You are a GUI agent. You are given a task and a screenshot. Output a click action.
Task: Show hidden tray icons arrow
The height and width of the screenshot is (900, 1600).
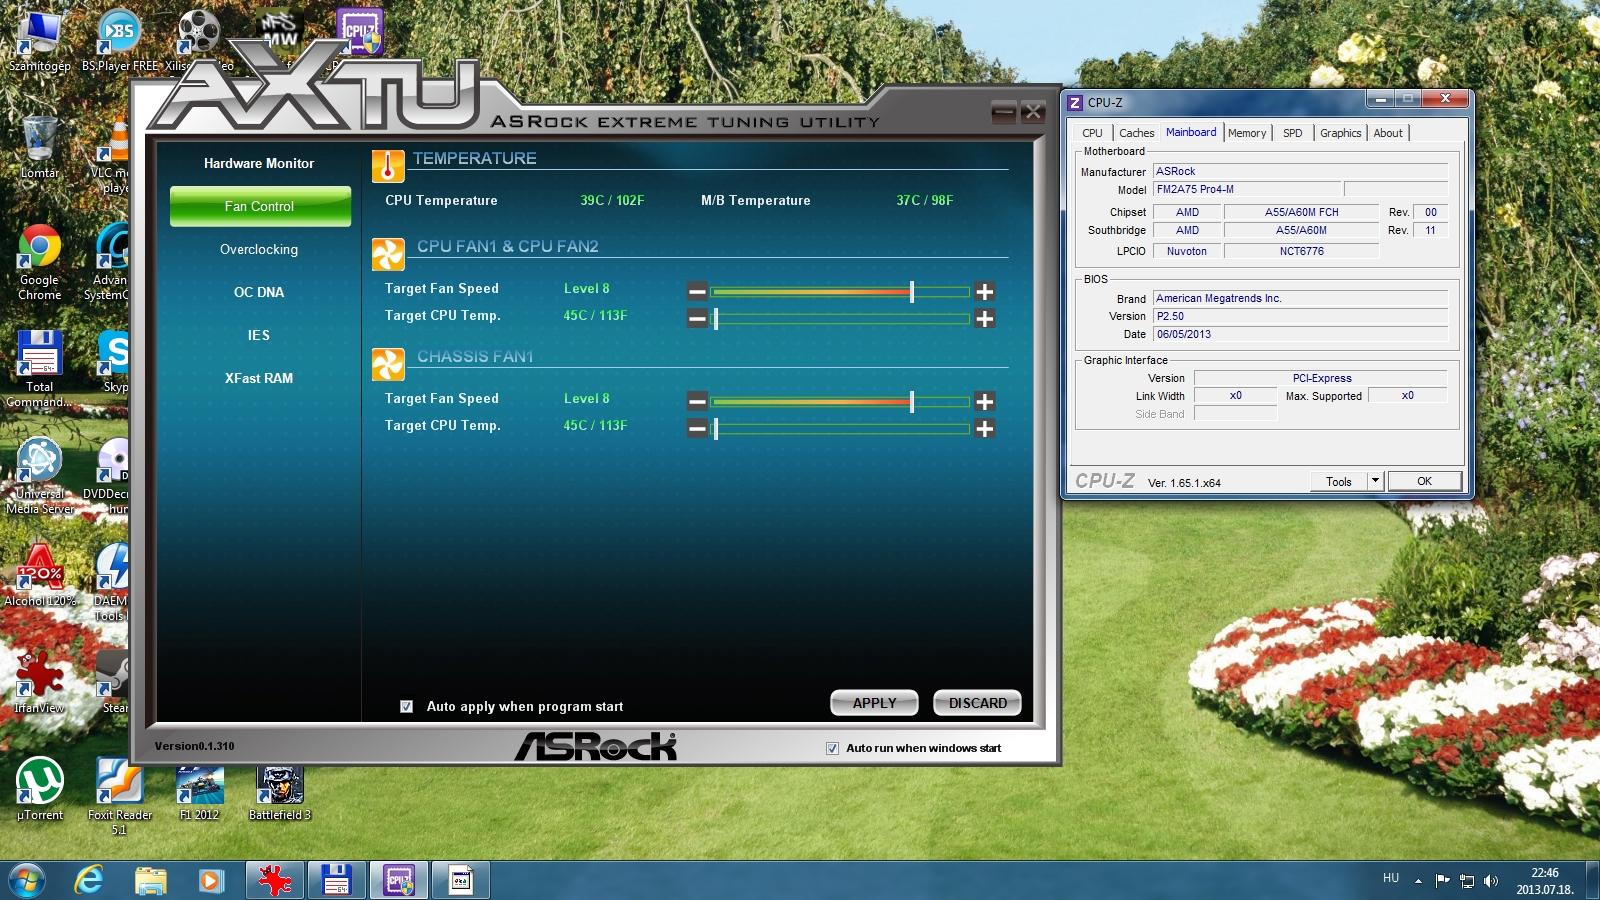[x=1418, y=881]
